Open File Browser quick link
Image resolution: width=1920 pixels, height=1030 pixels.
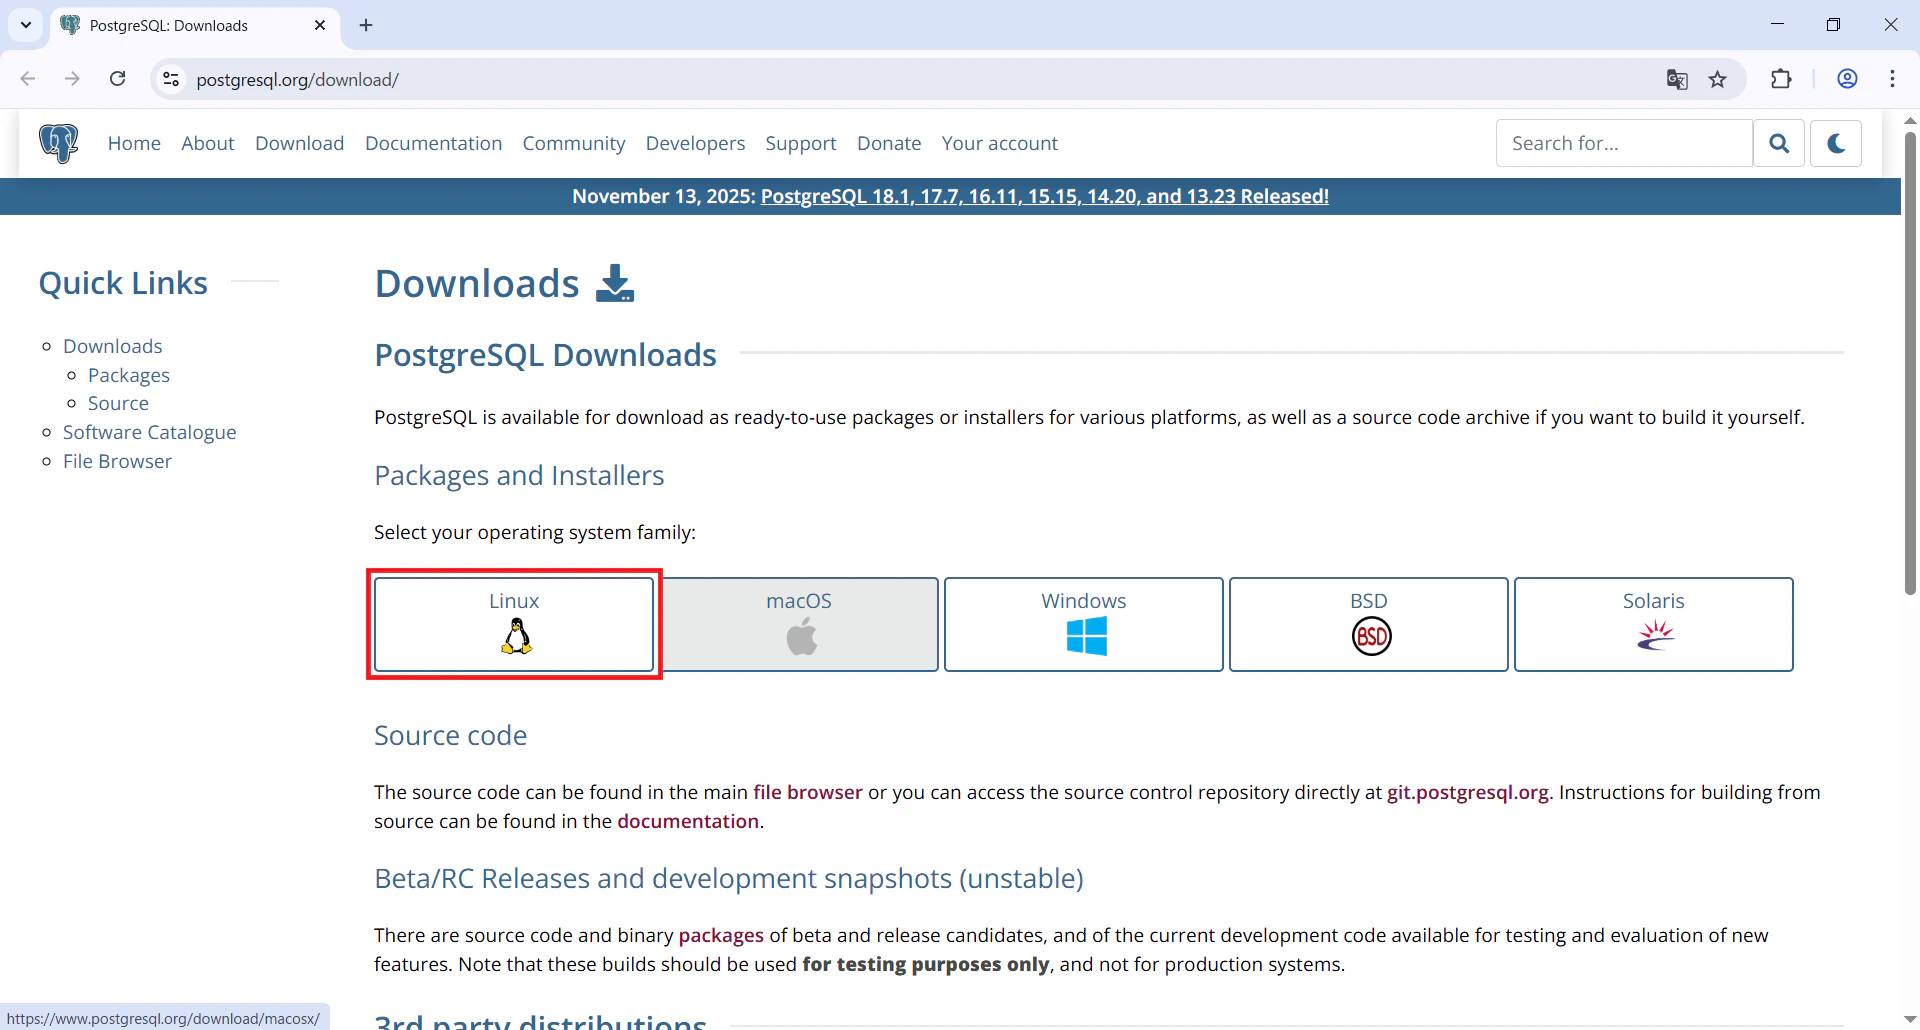118,461
